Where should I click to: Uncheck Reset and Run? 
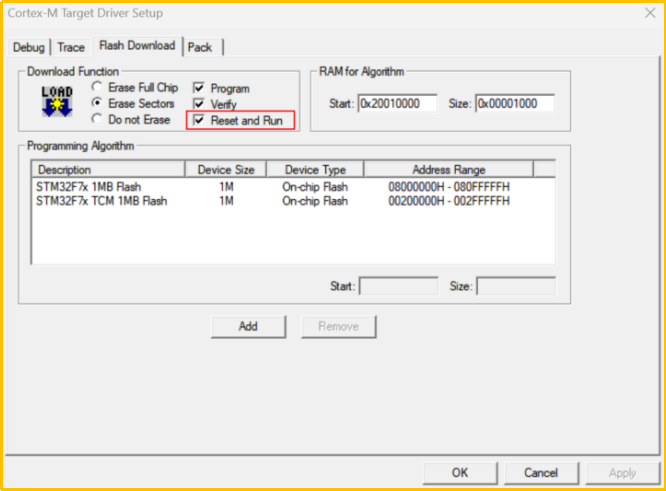coord(199,120)
